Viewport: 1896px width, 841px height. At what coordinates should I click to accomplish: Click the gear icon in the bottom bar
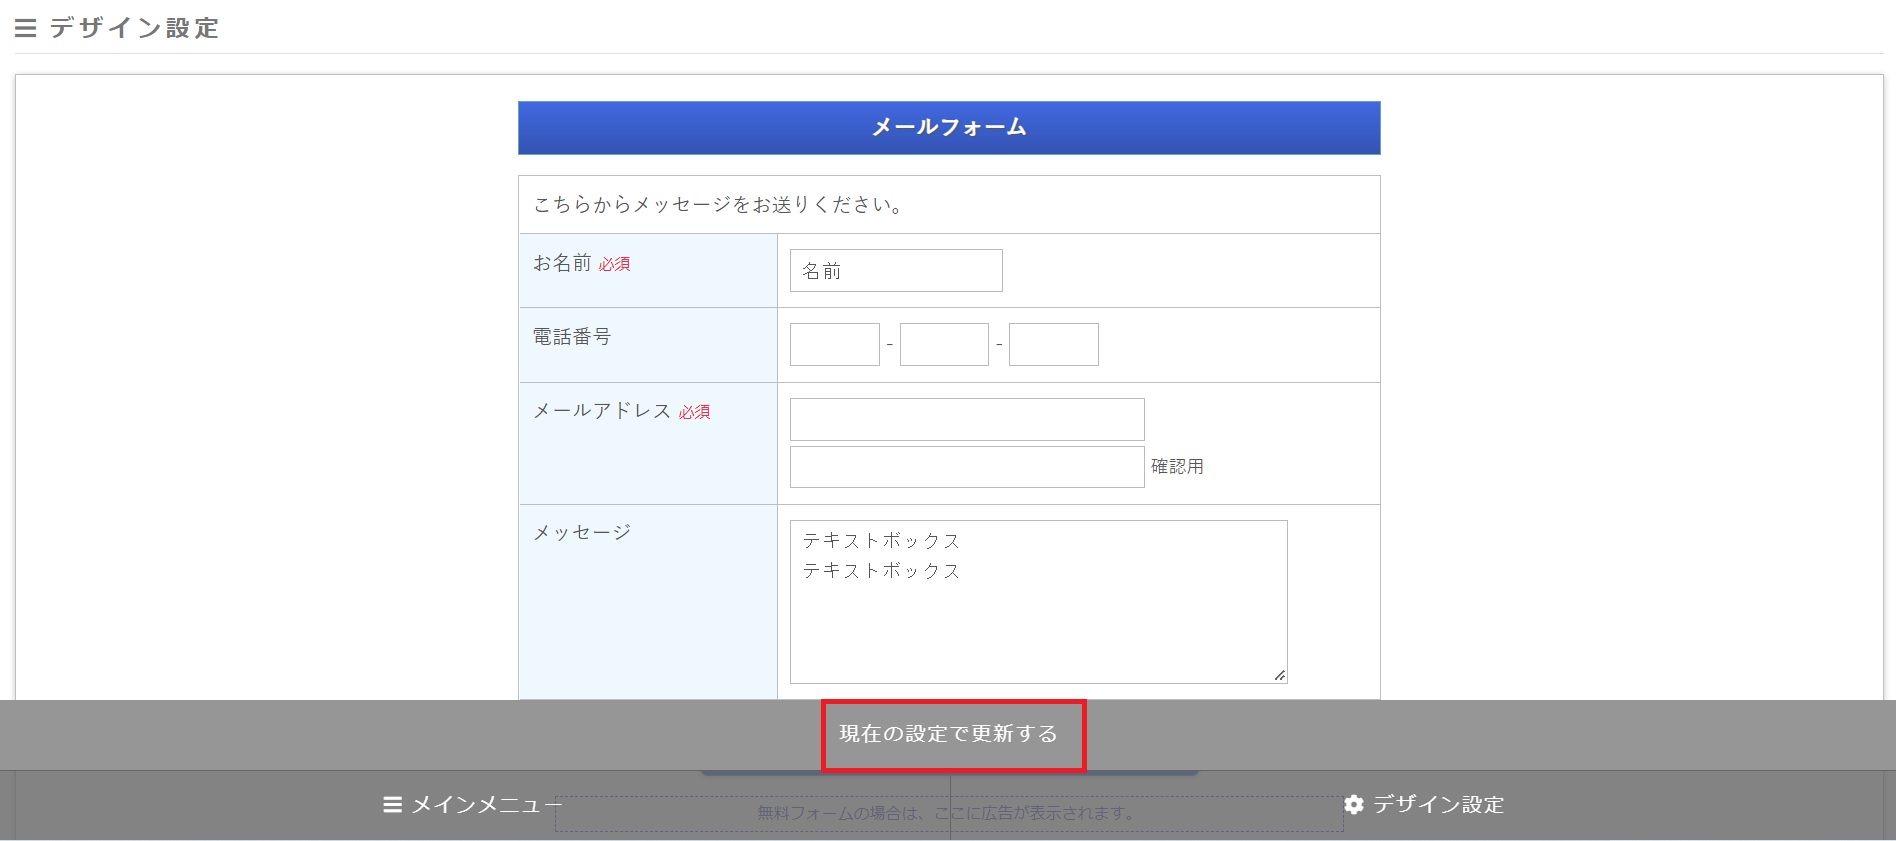1354,805
